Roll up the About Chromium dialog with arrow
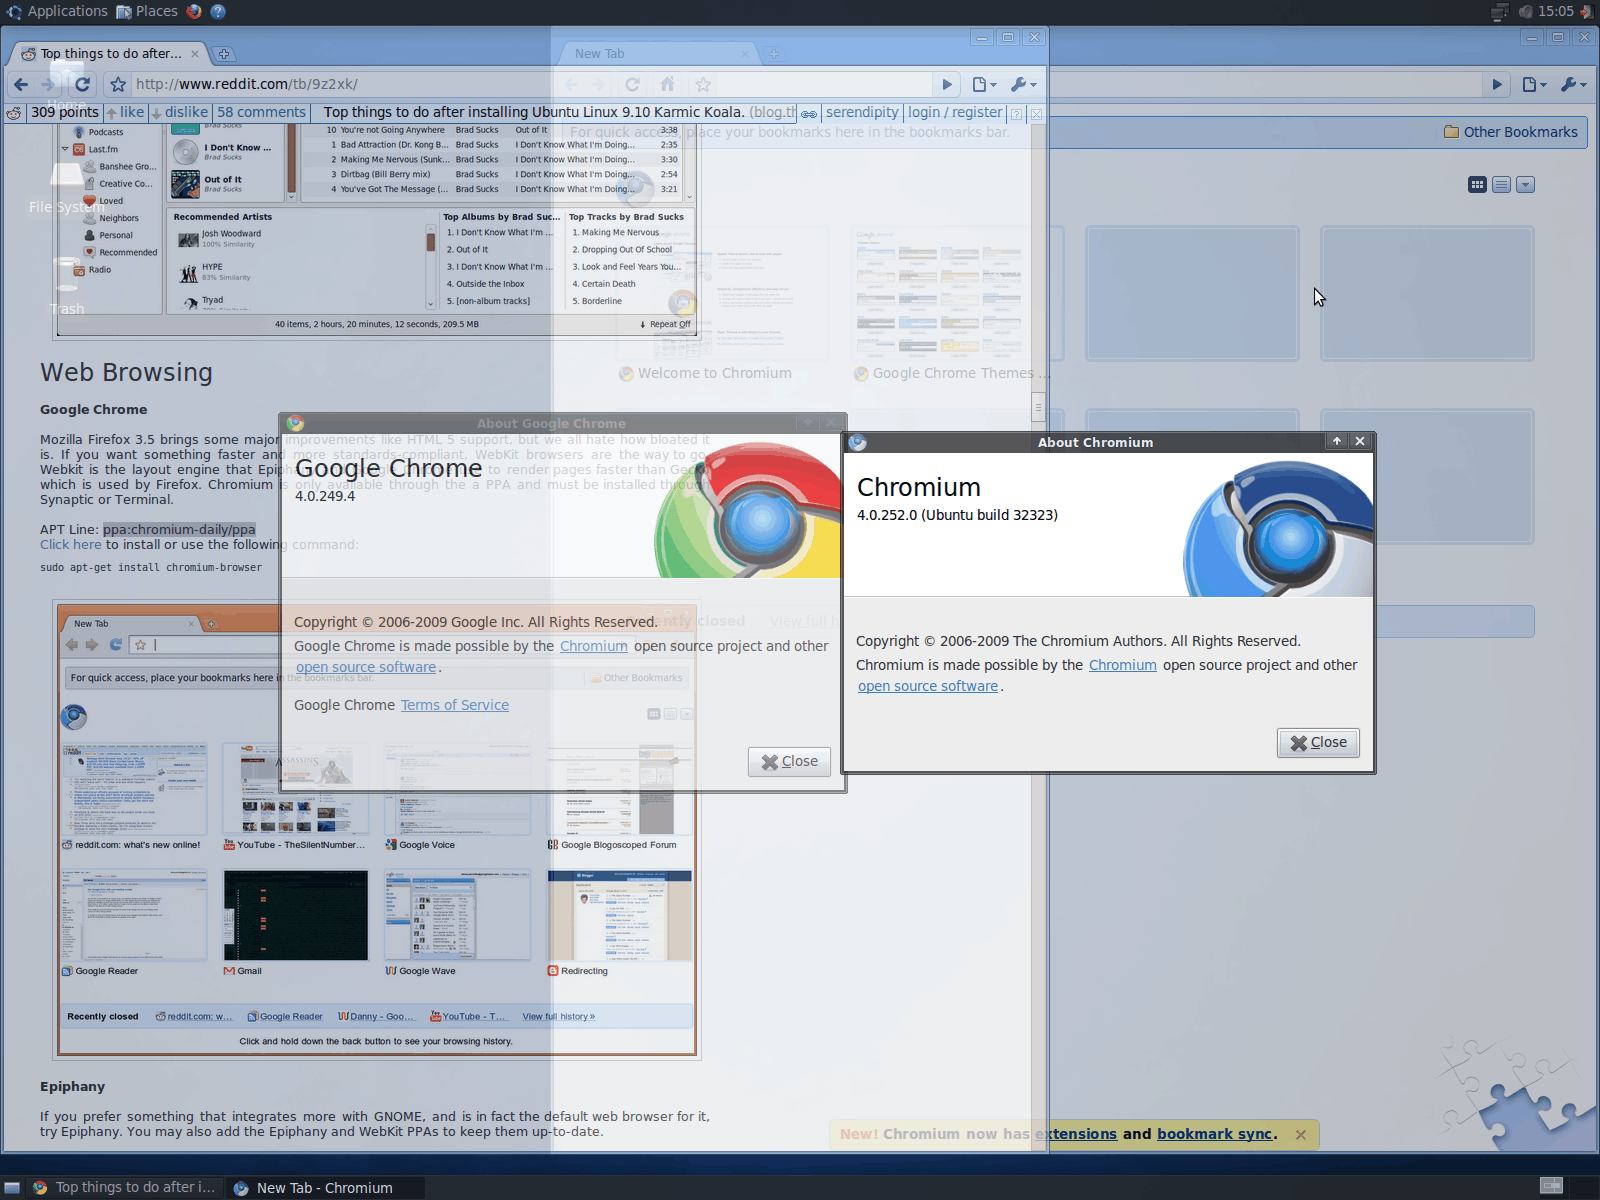1600x1200 pixels. pos(1336,441)
